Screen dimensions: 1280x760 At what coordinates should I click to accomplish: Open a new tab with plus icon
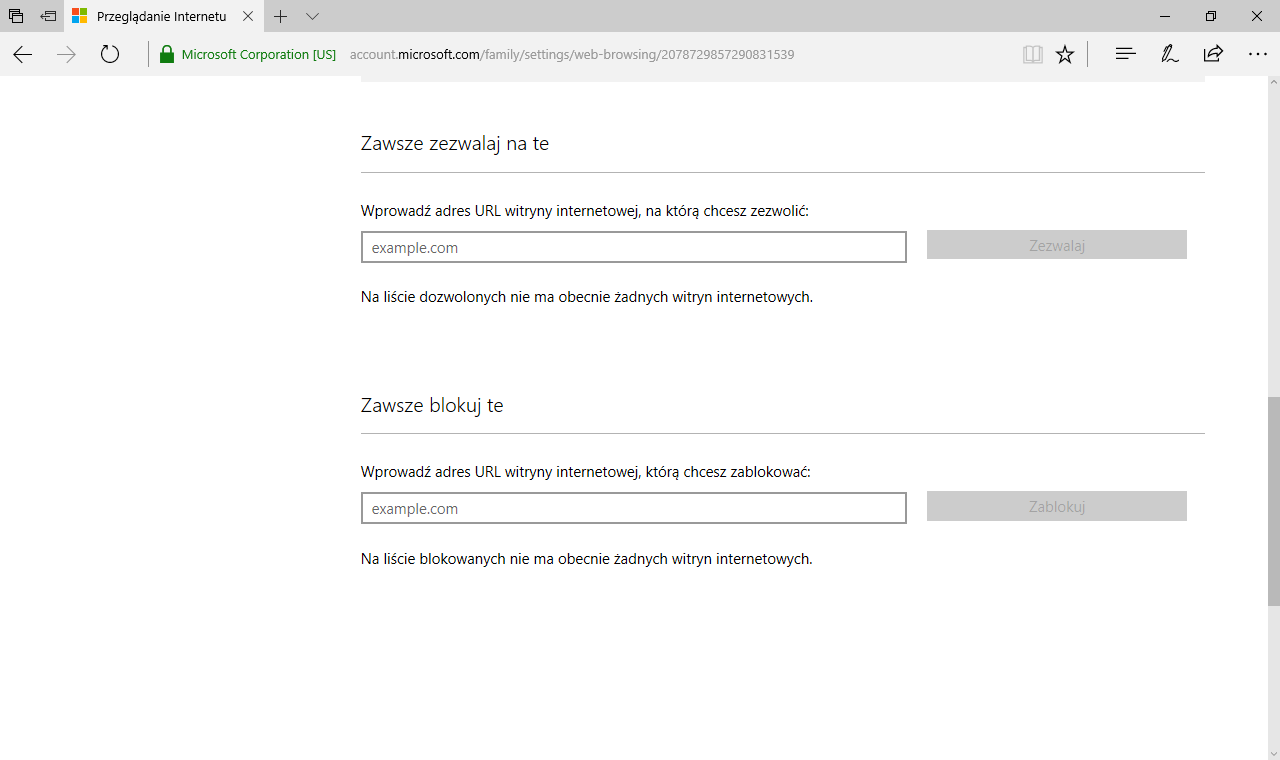tap(281, 17)
